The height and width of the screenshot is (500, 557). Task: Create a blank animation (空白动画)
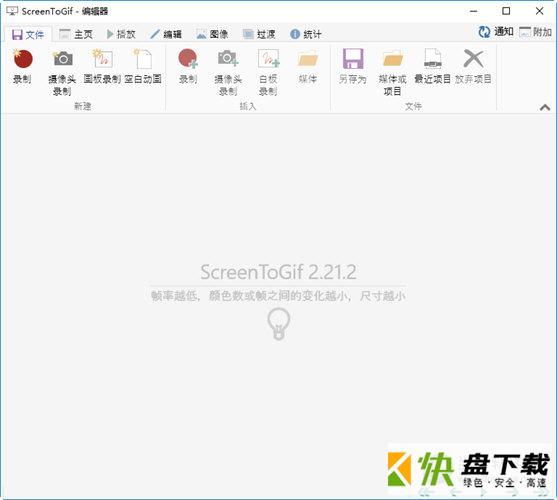[143, 66]
